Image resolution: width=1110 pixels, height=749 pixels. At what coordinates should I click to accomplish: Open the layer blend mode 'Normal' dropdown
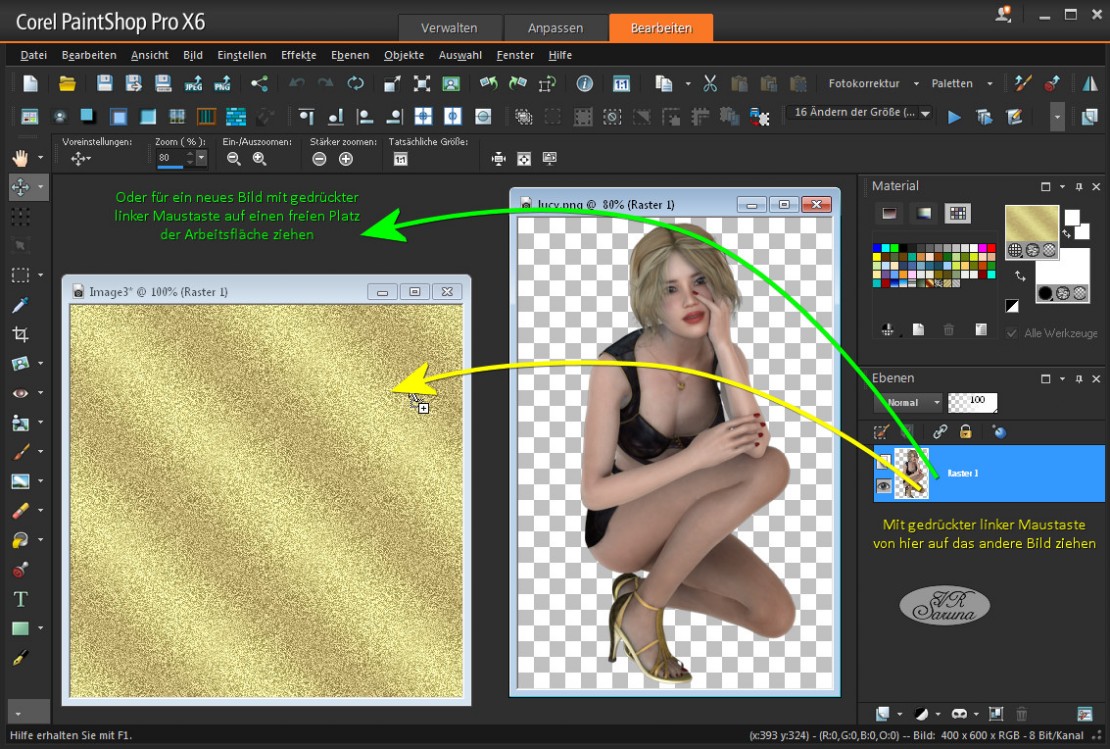coord(908,402)
